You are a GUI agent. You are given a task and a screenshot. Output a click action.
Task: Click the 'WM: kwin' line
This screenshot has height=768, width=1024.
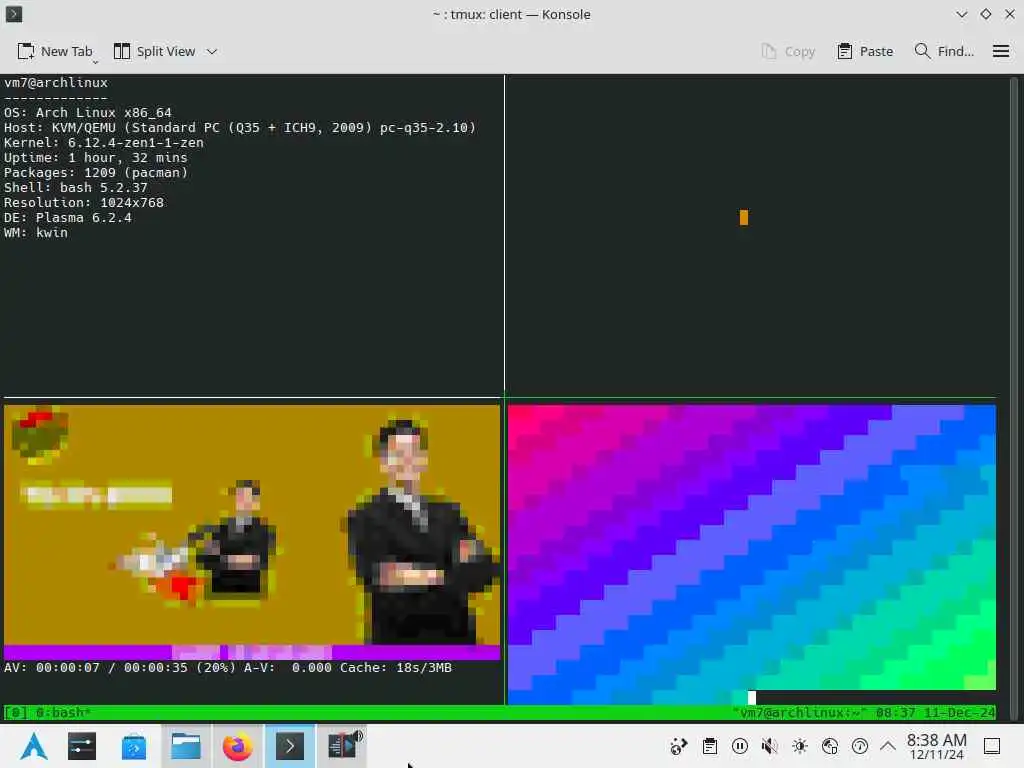click(x=36, y=232)
